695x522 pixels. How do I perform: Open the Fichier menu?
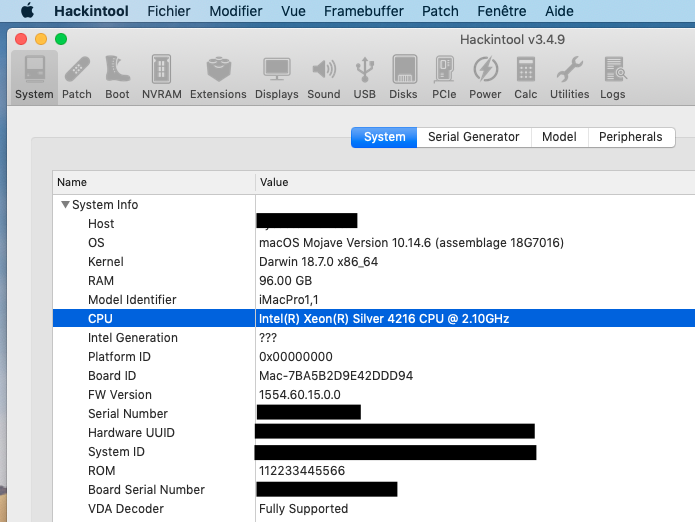pyautogui.click(x=169, y=11)
